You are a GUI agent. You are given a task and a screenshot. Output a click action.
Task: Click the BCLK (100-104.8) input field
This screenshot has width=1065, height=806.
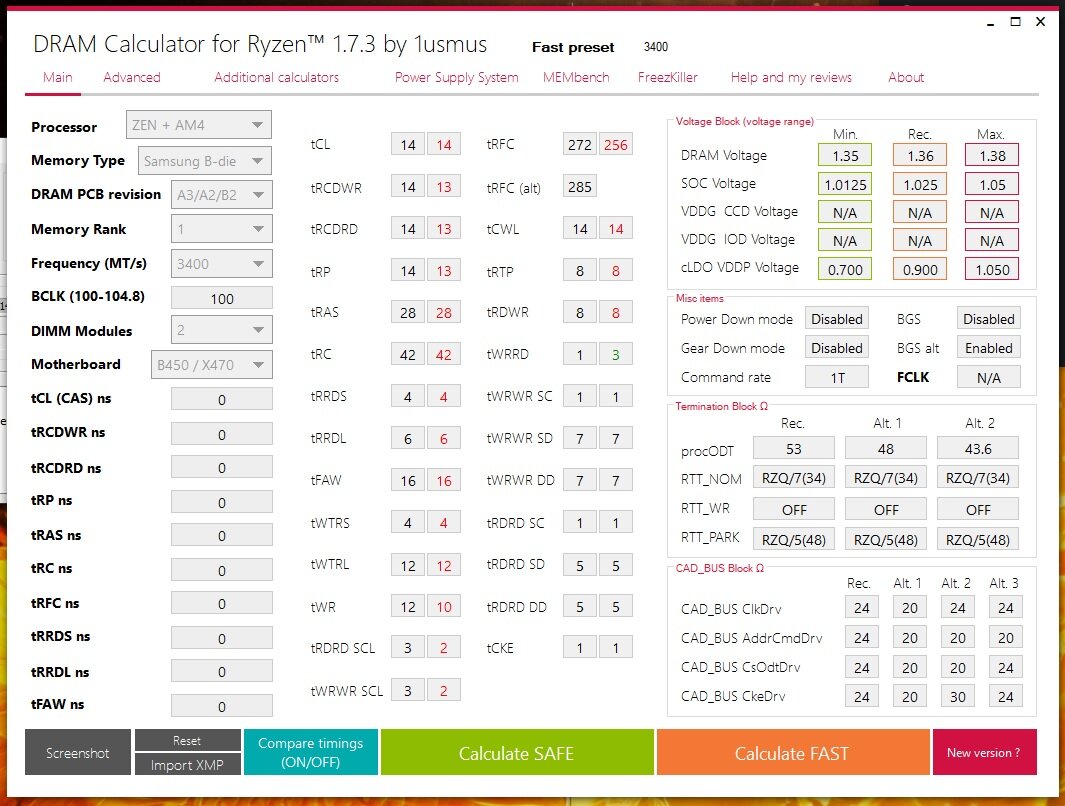(221, 298)
